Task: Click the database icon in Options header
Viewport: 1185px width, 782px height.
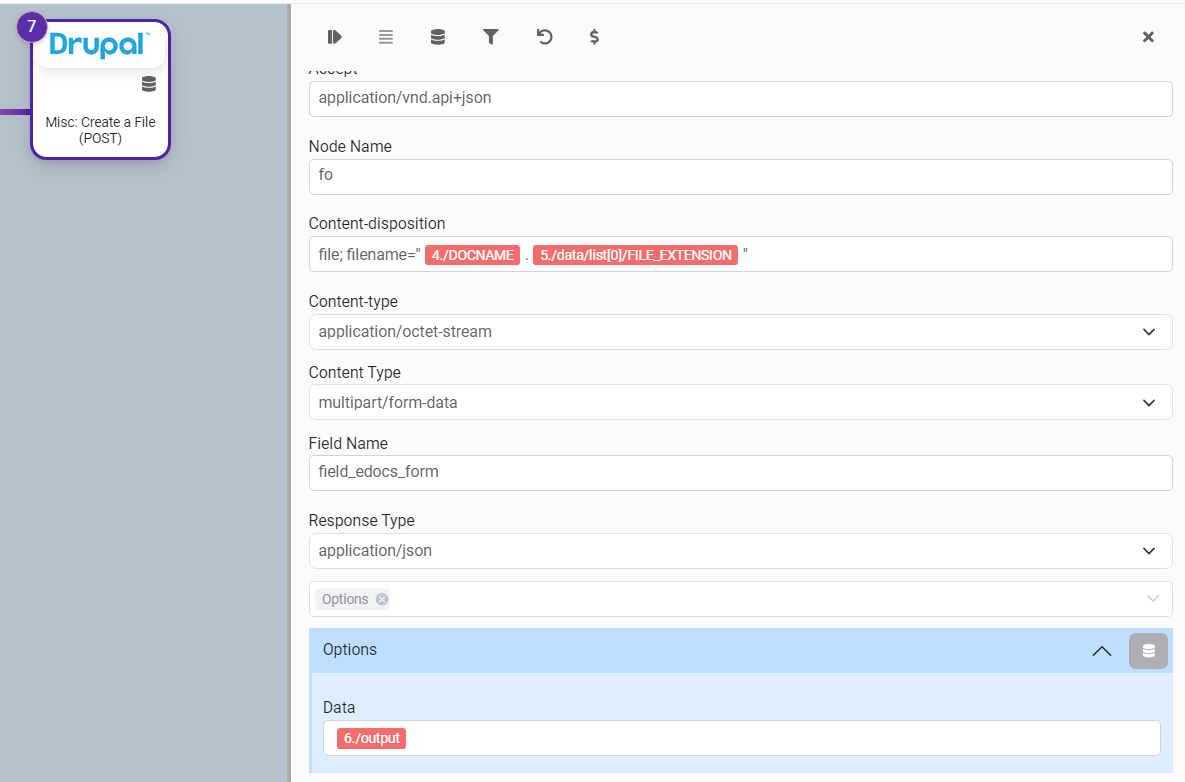Action: pyautogui.click(x=1148, y=651)
